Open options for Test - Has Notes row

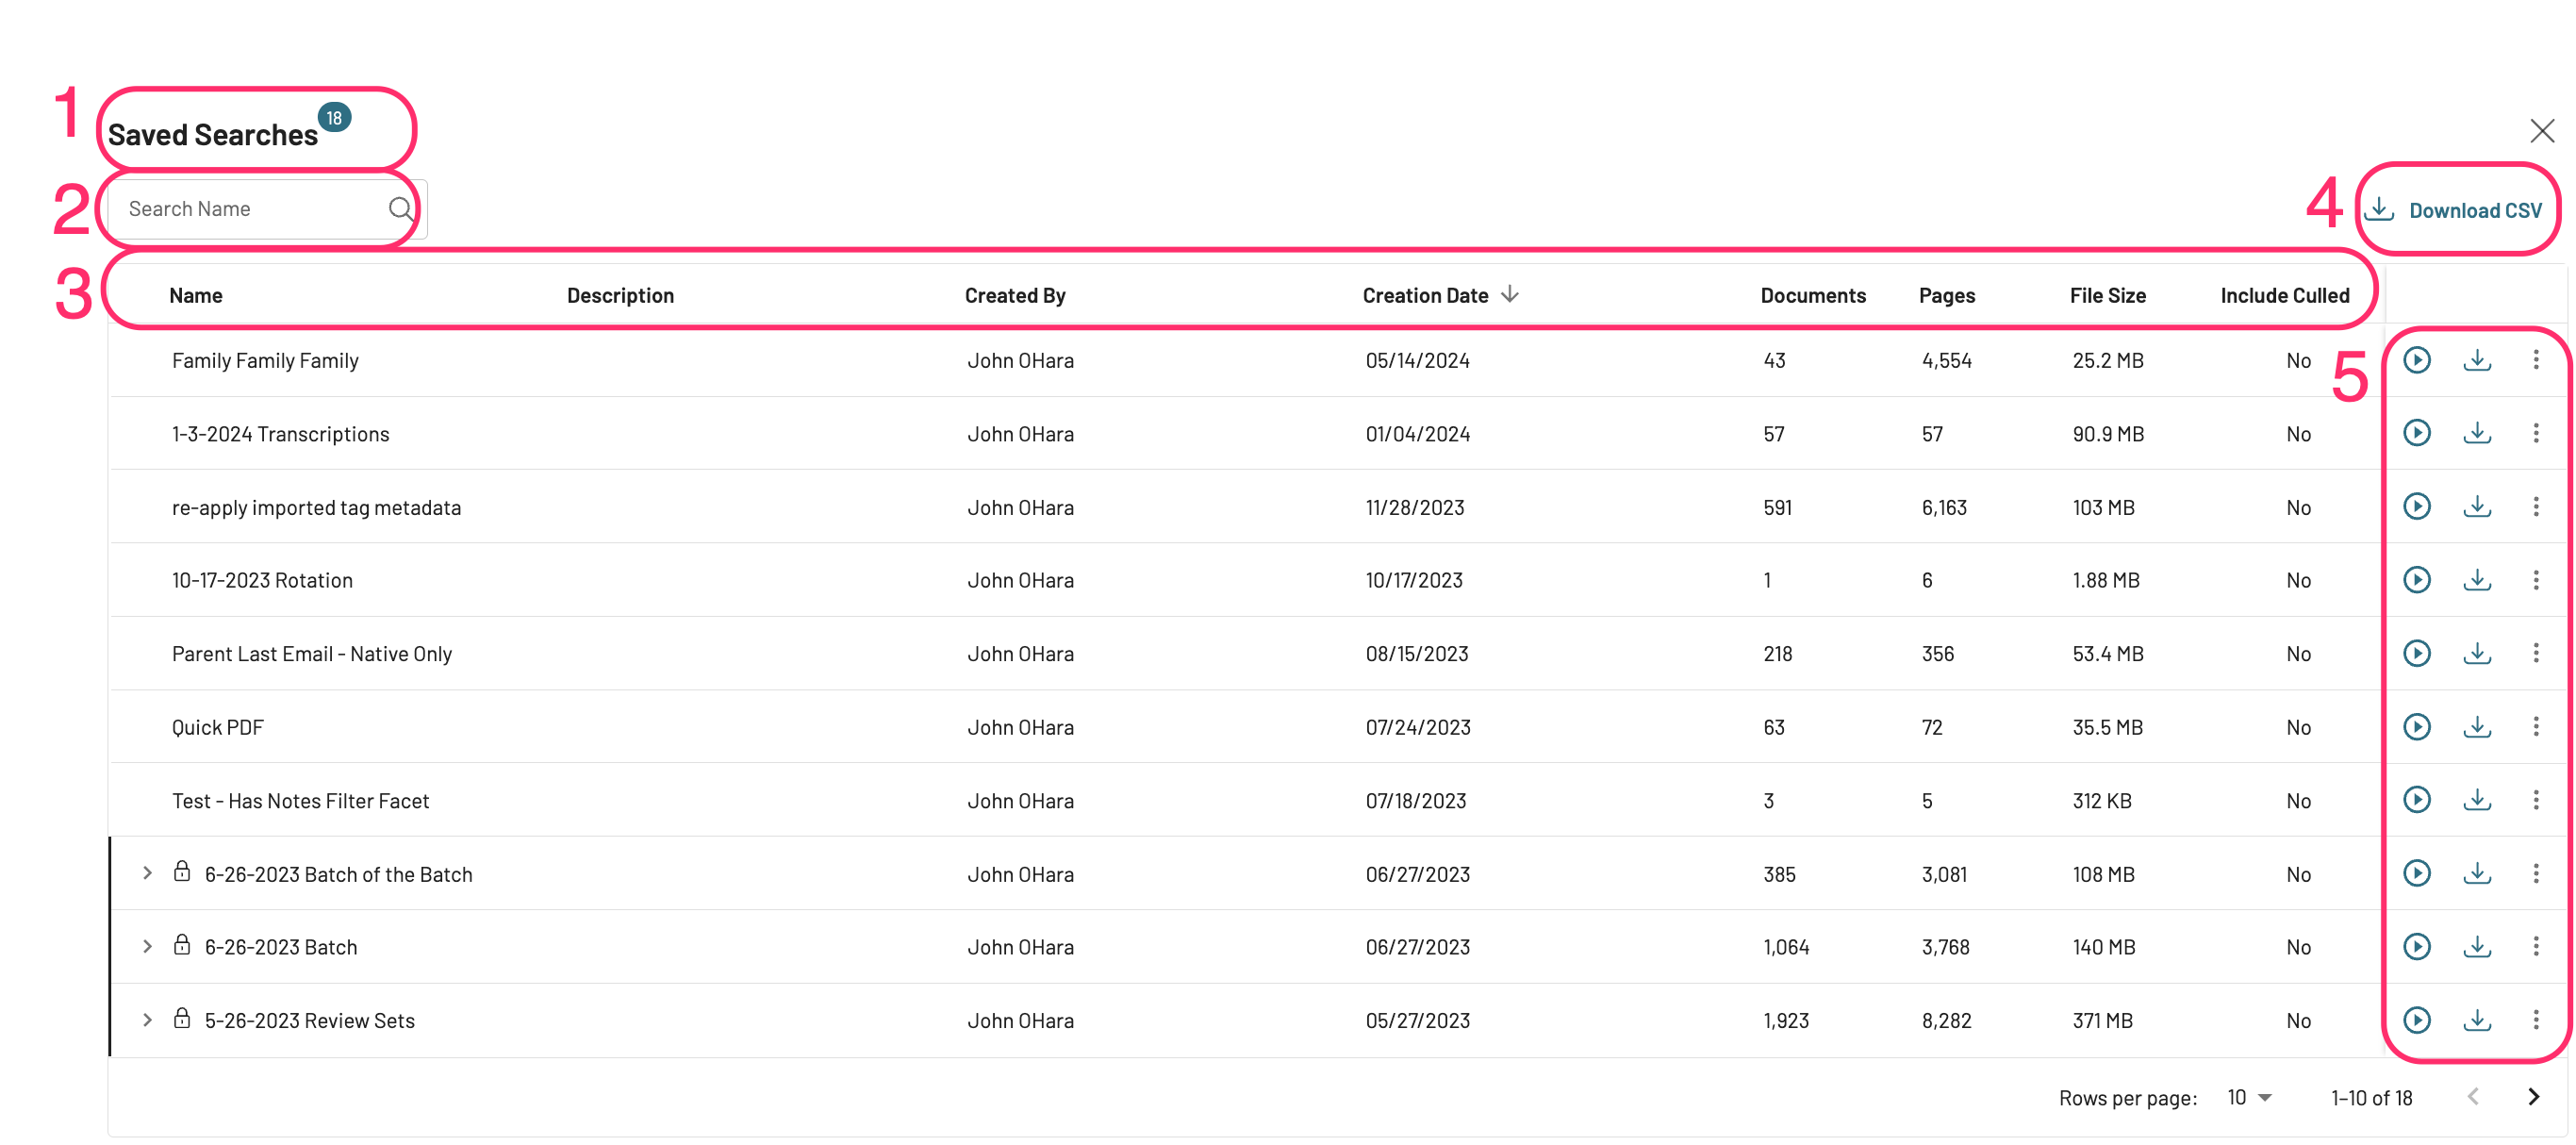2536,800
